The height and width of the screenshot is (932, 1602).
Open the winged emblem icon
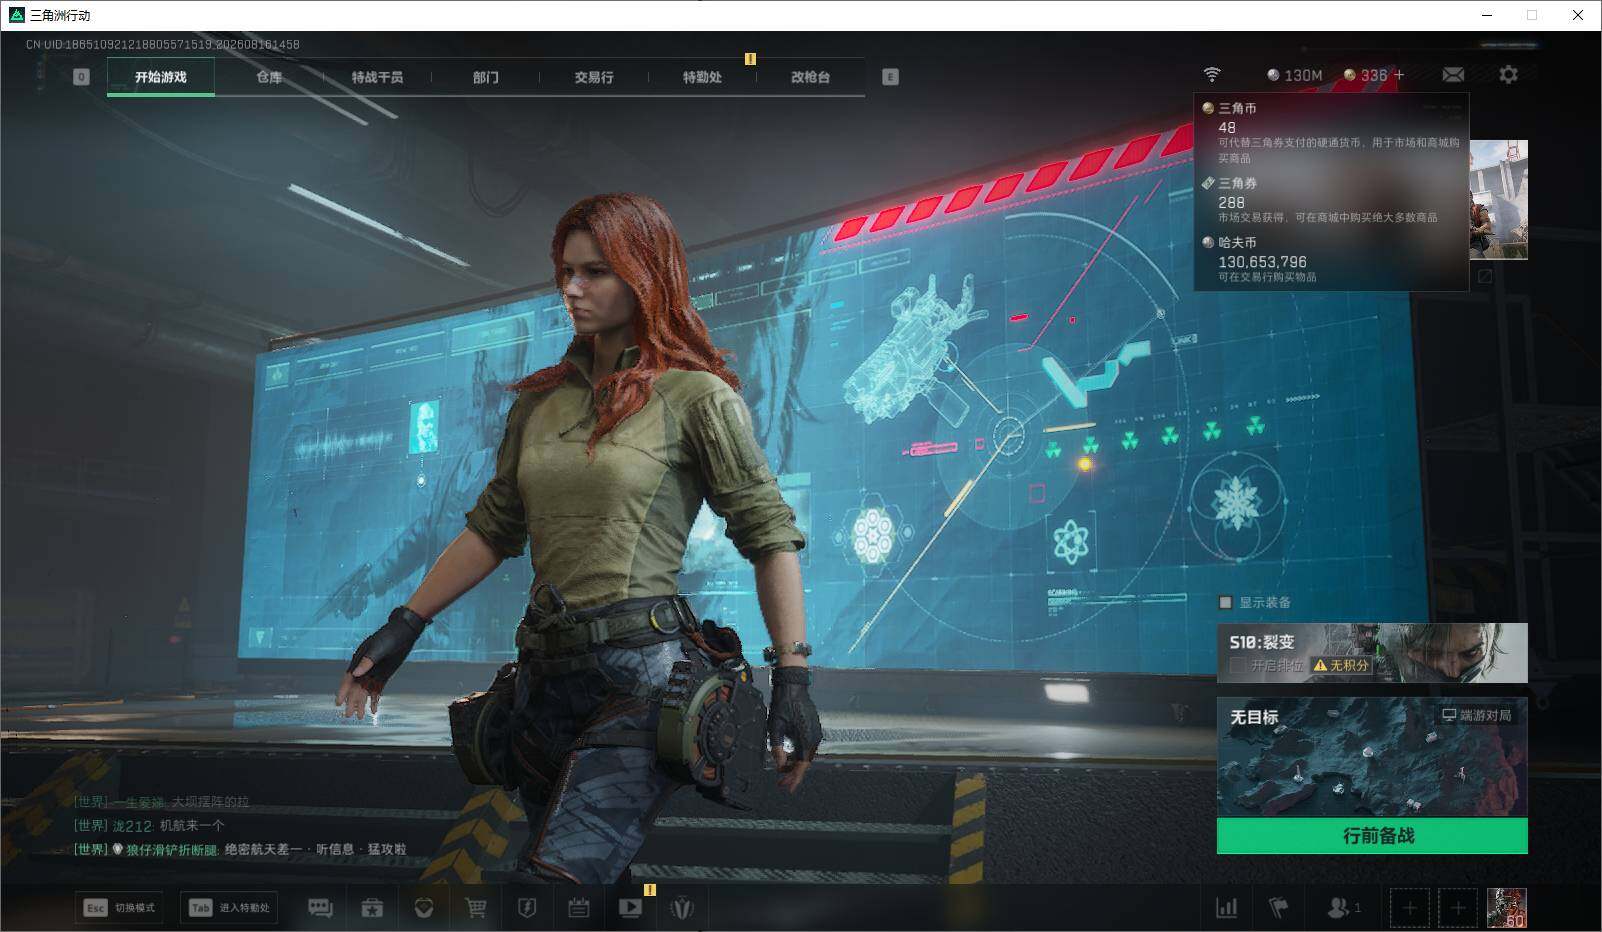point(682,908)
